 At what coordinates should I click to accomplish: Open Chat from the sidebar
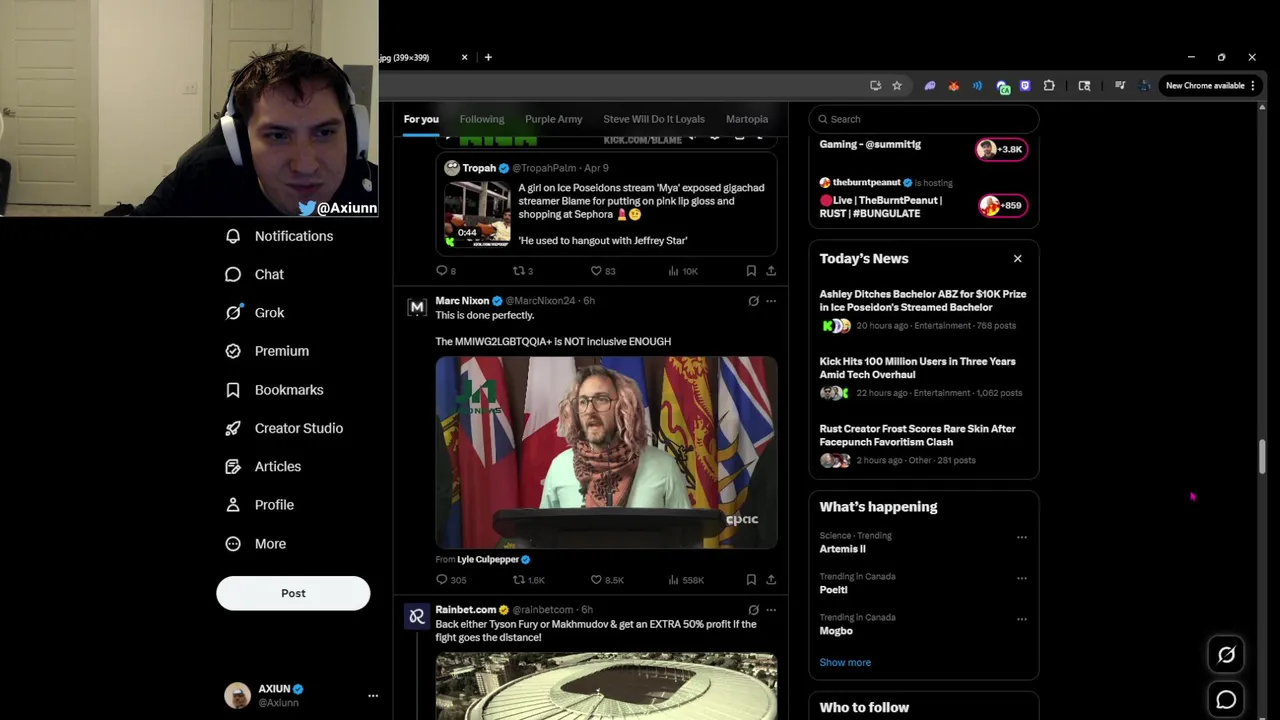(x=255, y=274)
